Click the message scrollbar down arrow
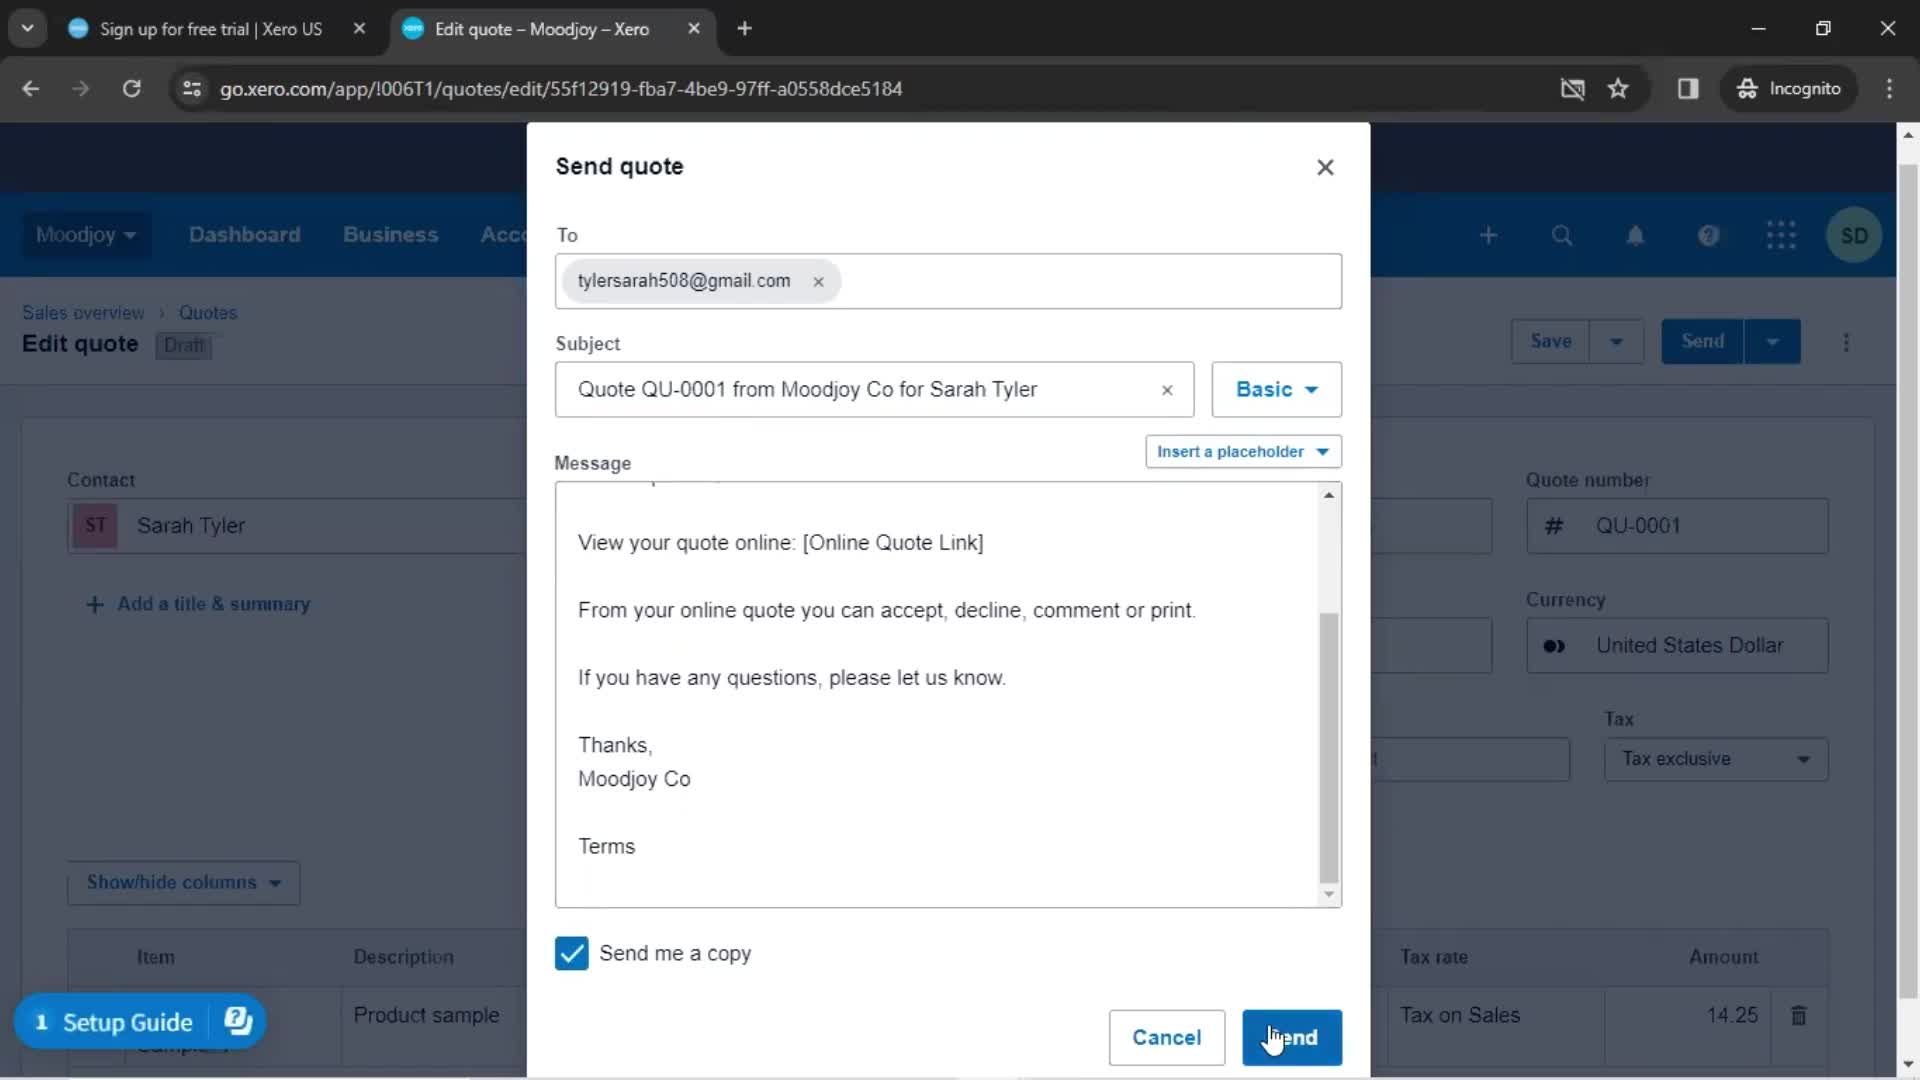The height and width of the screenshot is (1080, 1920). point(1329,894)
